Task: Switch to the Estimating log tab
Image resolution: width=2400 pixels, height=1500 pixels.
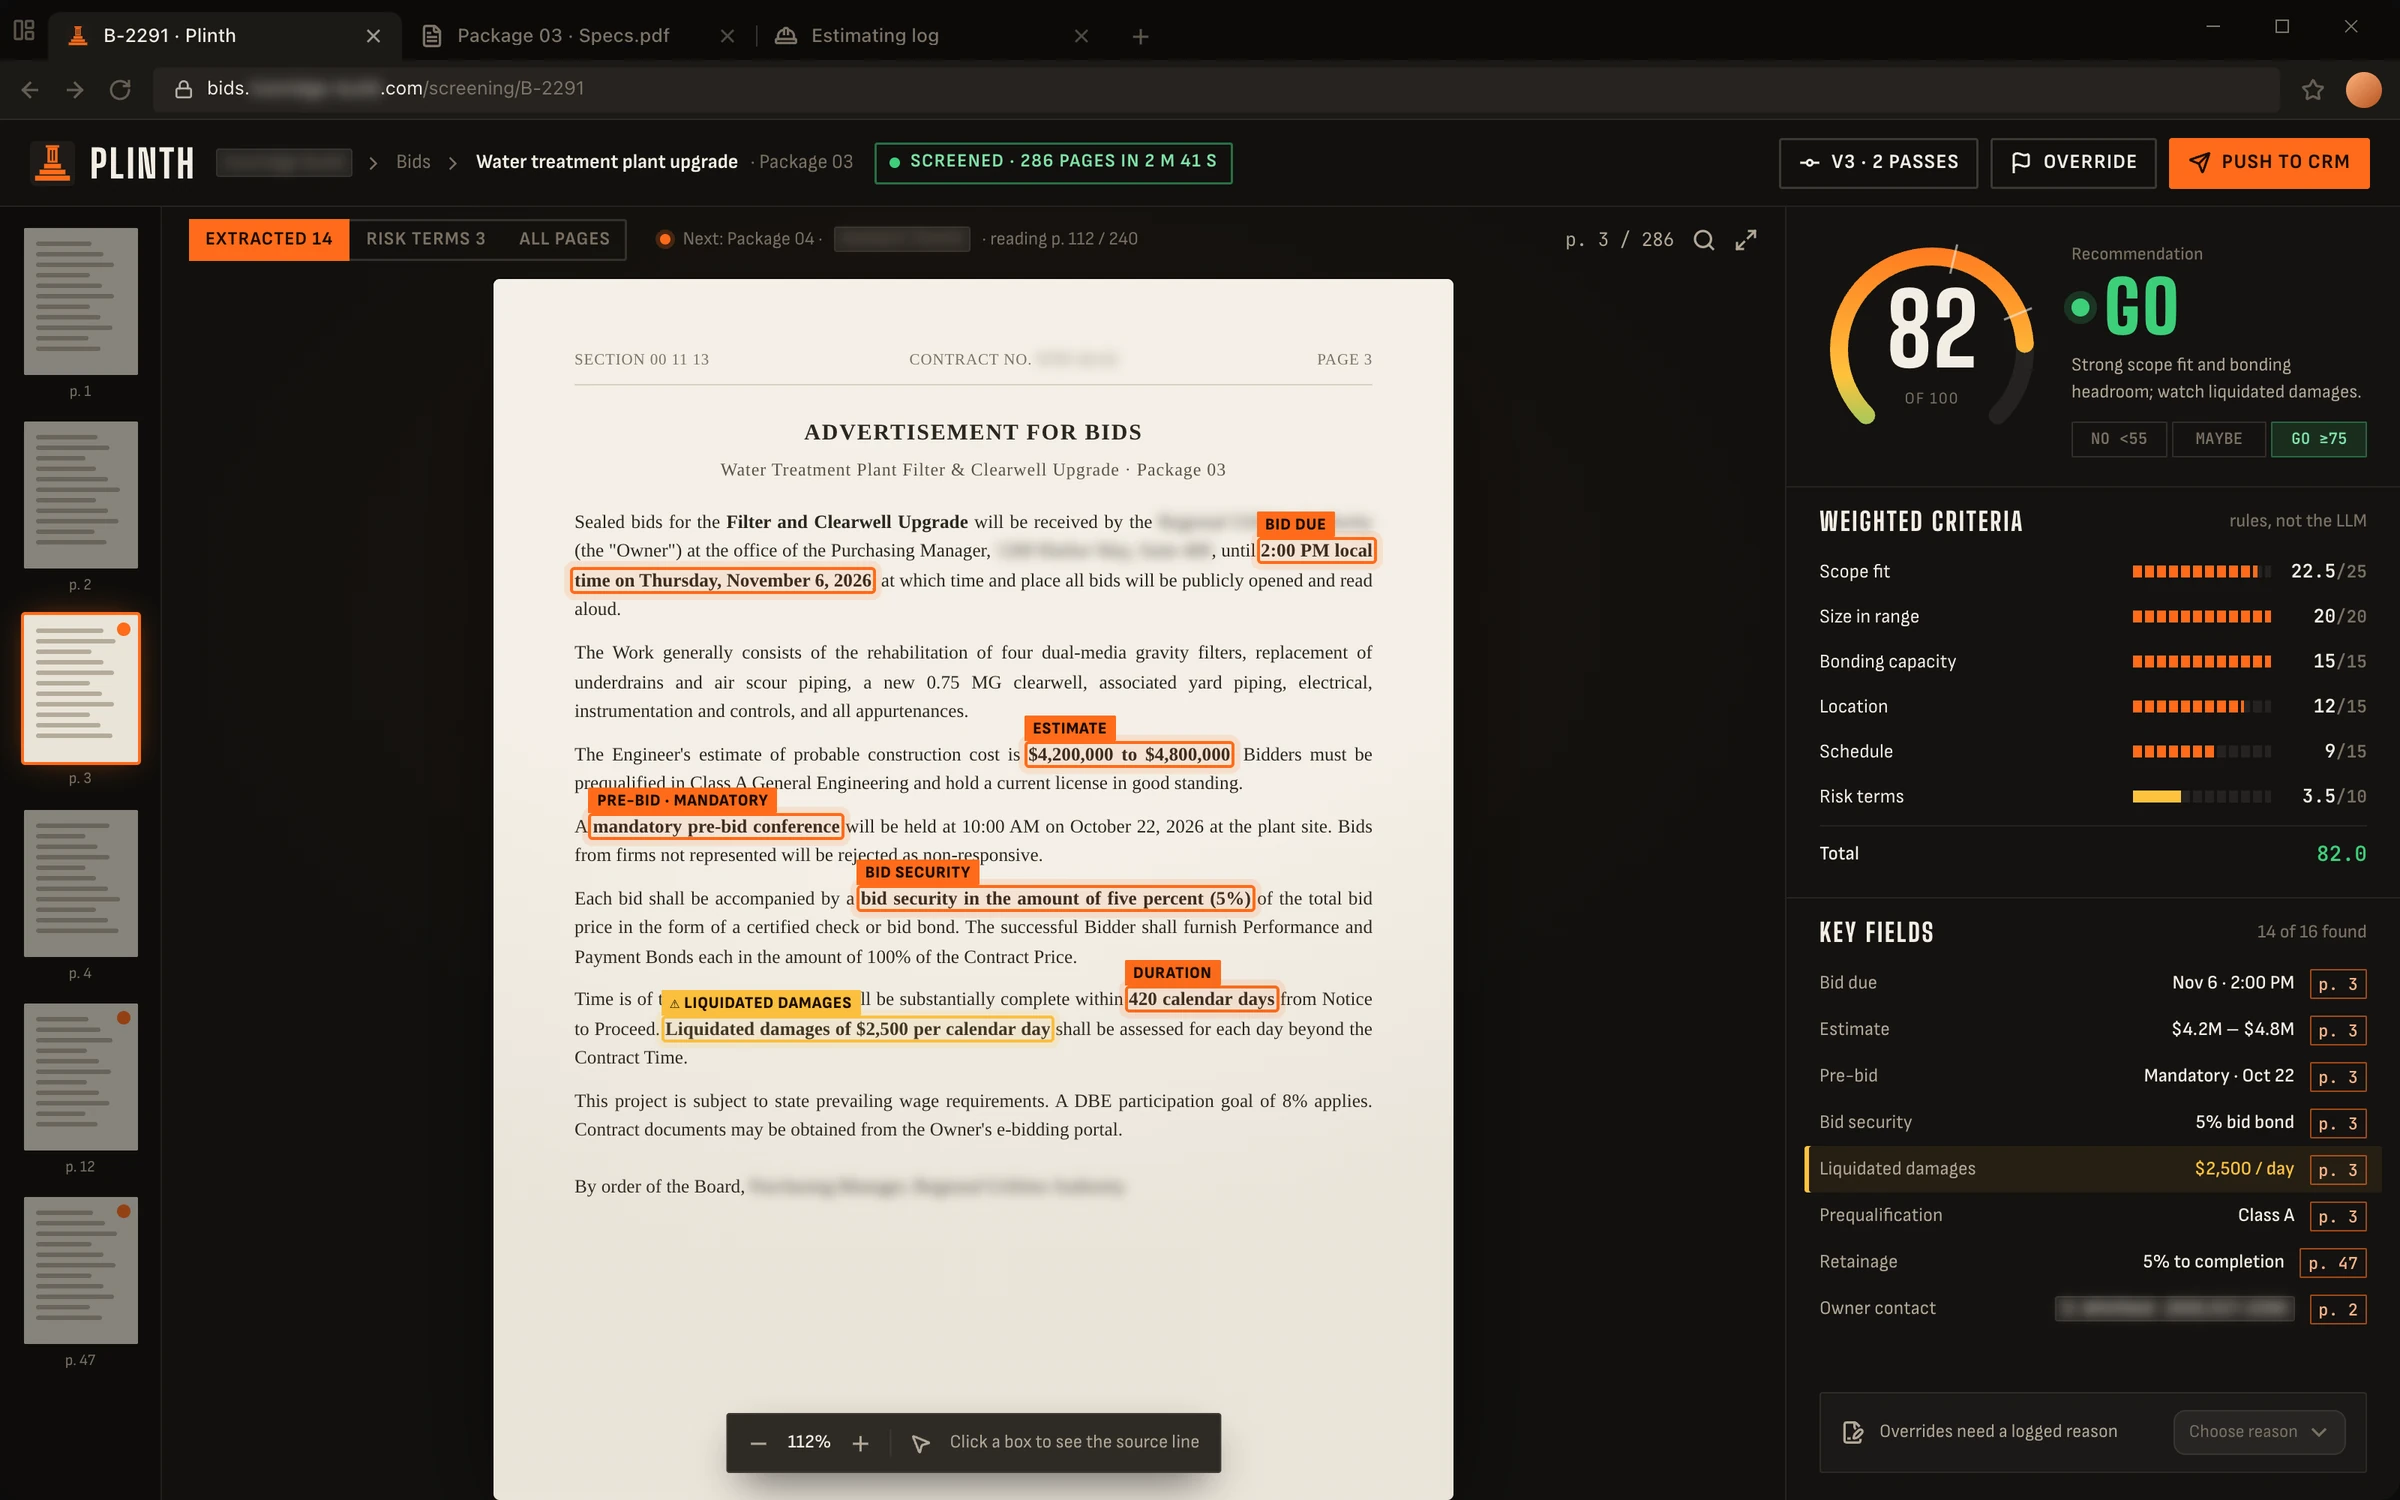Action: coord(930,36)
